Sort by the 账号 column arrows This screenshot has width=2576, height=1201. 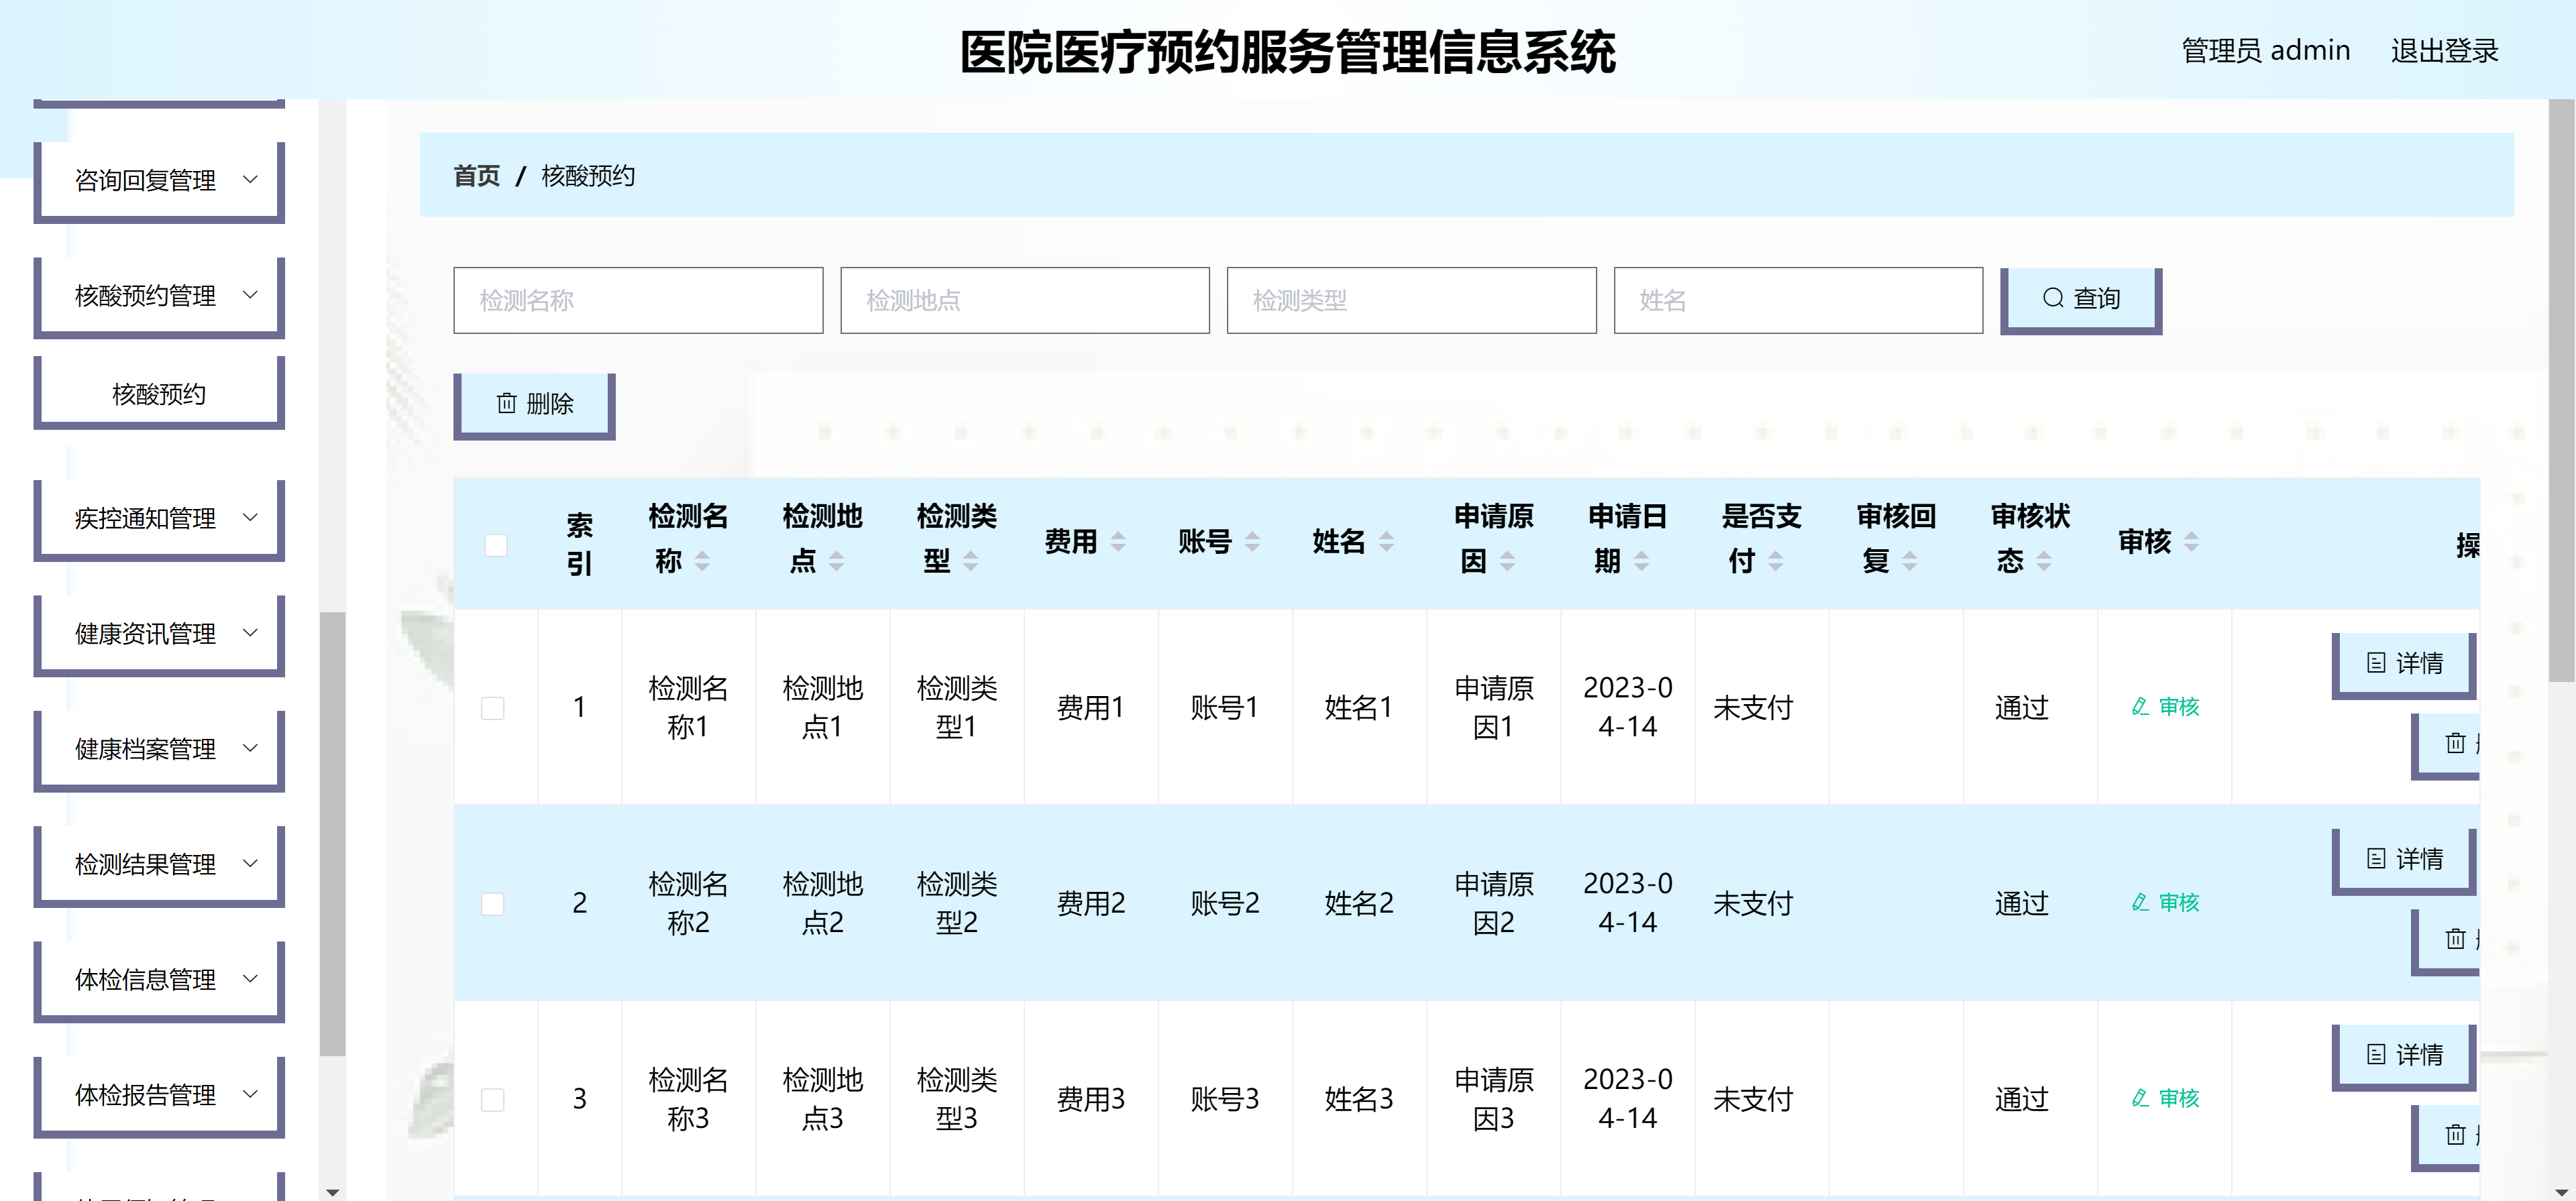pyautogui.click(x=1252, y=542)
